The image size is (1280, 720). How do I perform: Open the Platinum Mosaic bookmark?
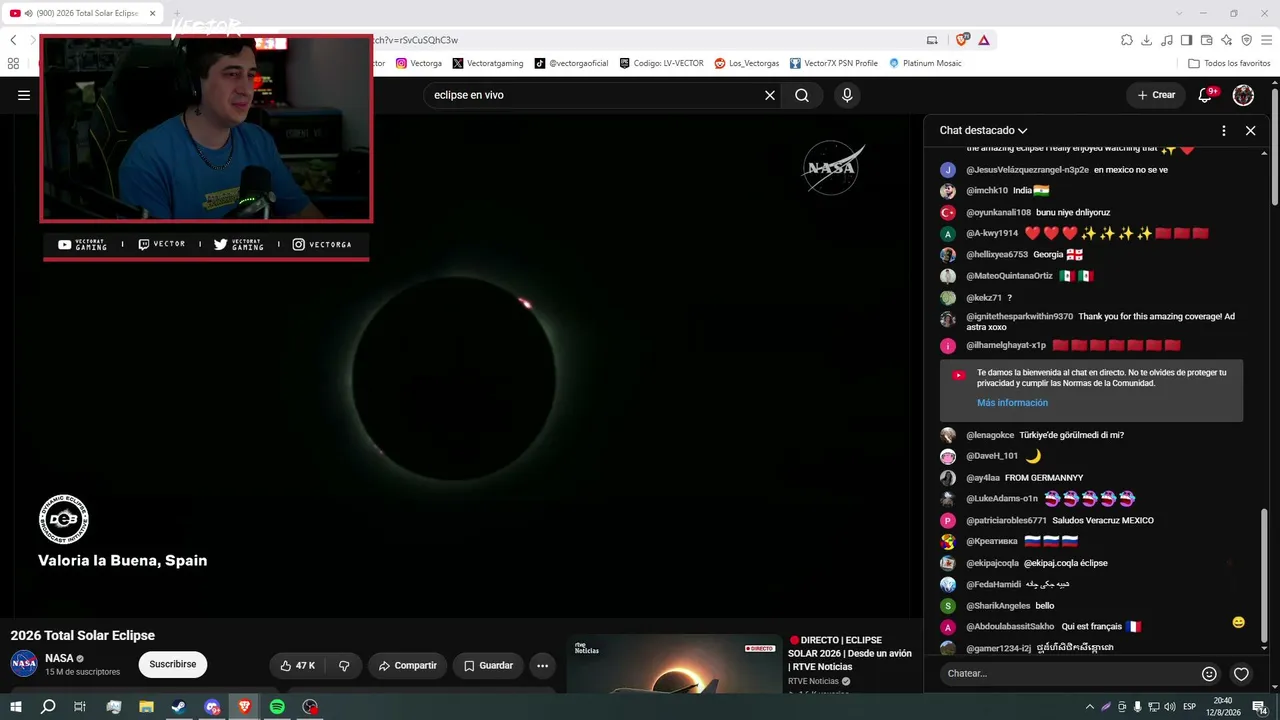pos(925,63)
